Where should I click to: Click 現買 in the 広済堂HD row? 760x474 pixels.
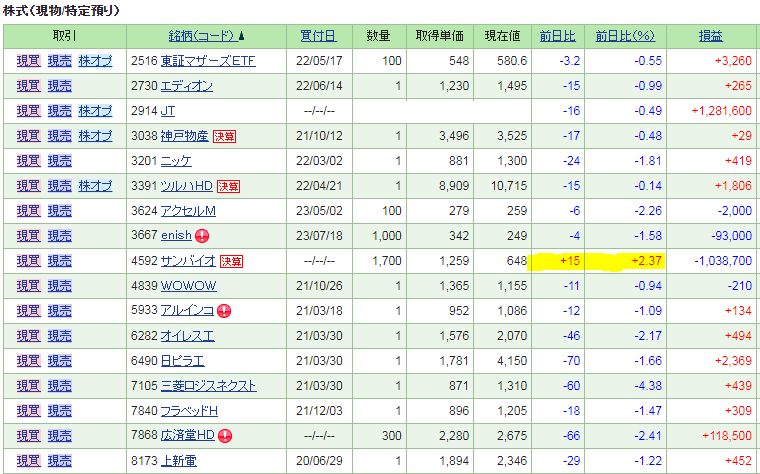pos(29,436)
